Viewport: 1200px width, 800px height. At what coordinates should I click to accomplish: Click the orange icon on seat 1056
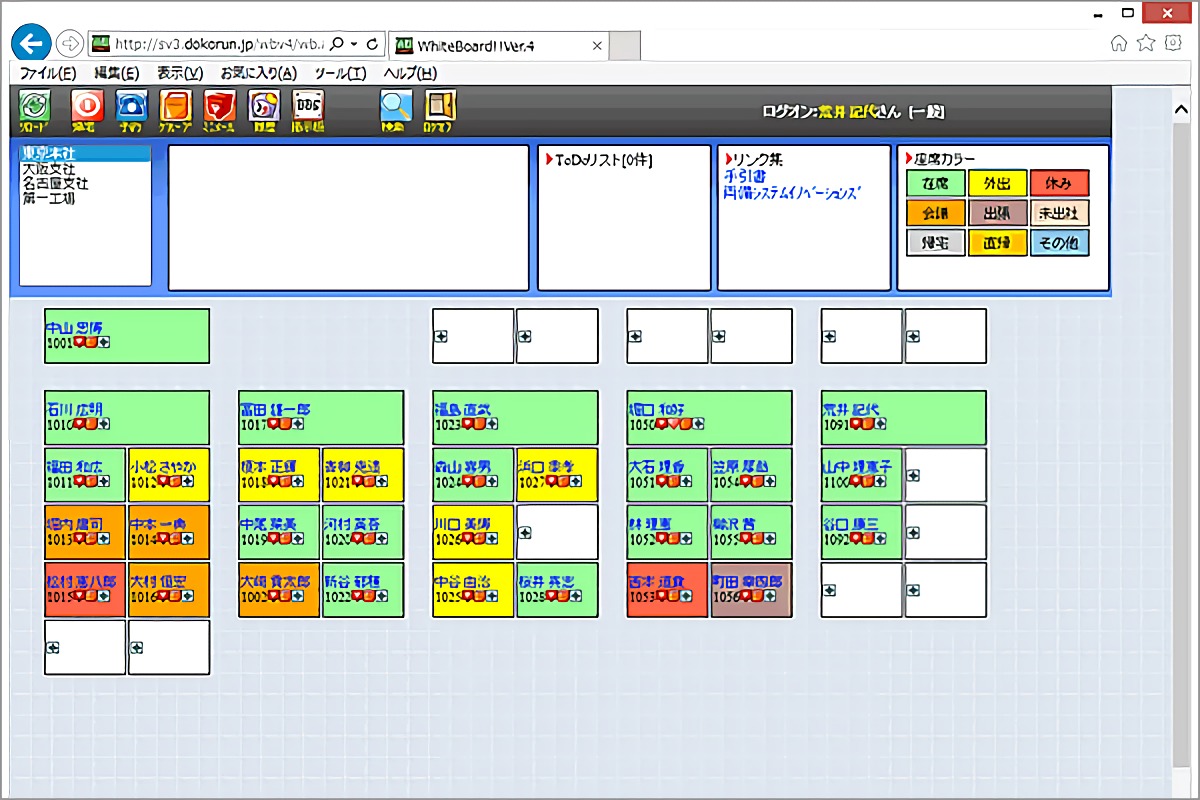point(758,596)
